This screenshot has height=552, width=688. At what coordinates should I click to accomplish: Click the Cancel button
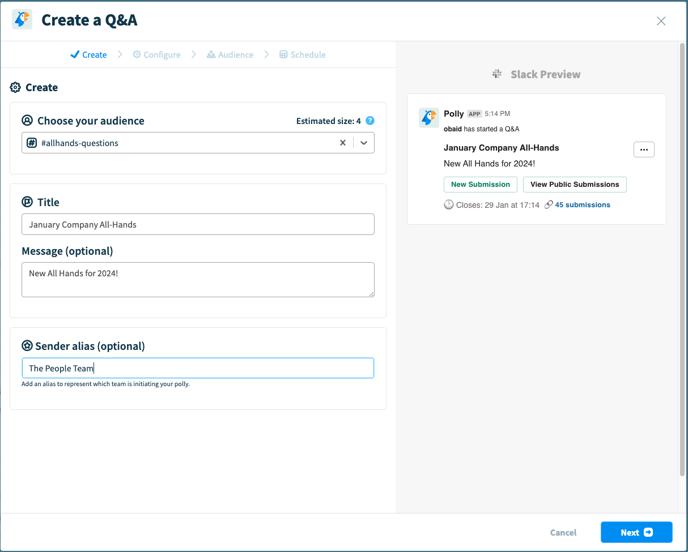pyautogui.click(x=563, y=532)
